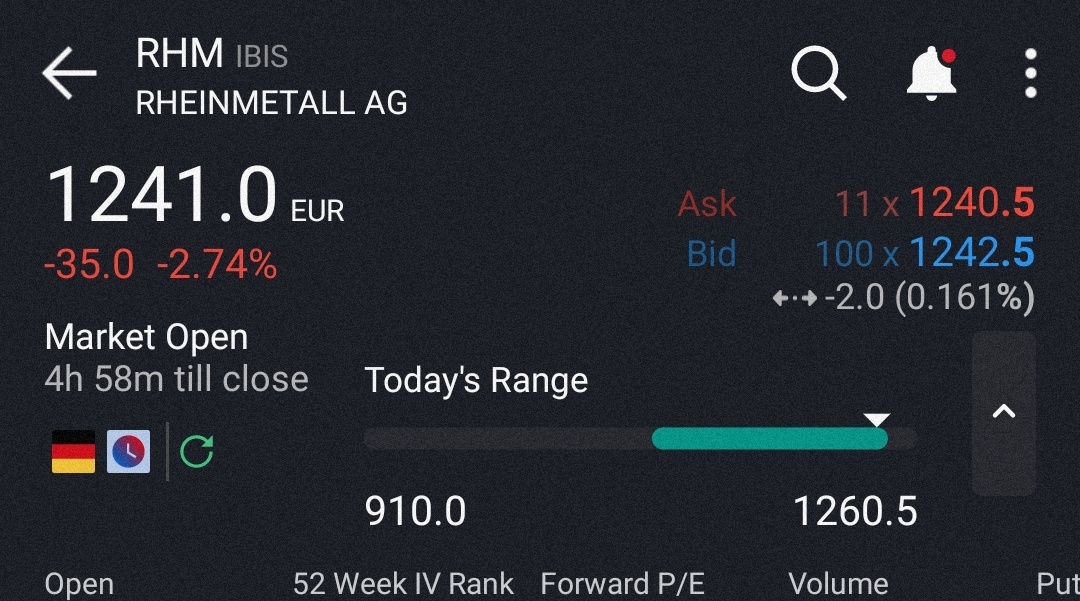Tap the Ask price 1240.5
This screenshot has width=1080, height=601.
coord(971,204)
